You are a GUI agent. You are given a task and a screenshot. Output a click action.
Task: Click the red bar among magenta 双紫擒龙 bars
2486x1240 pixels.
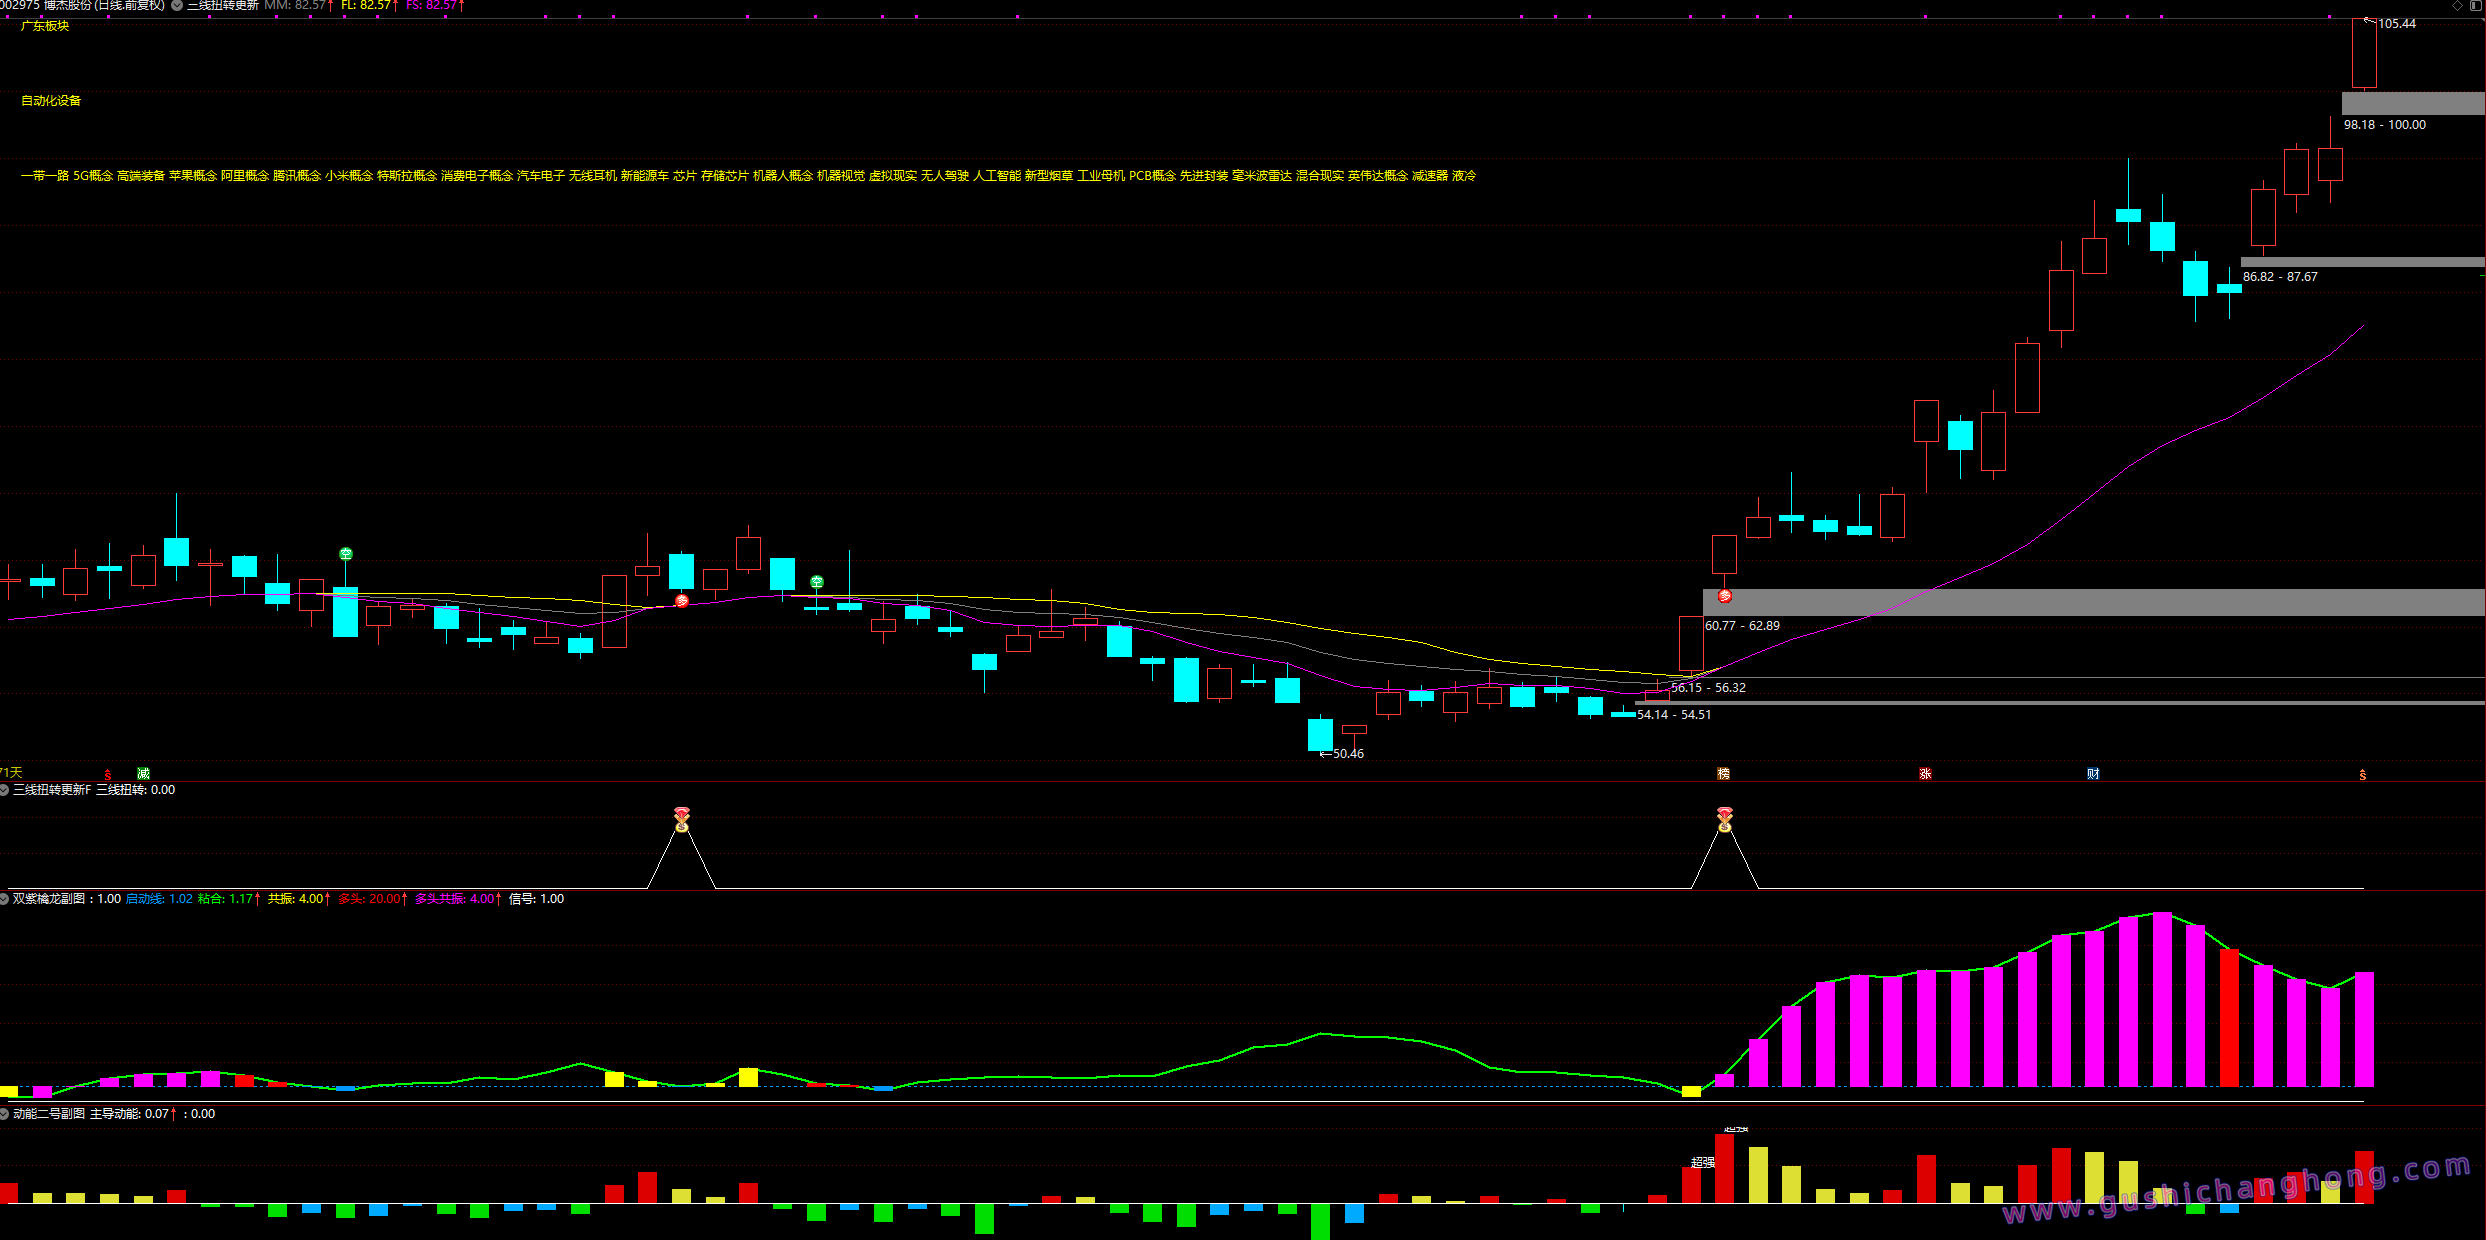point(2229,1018)
